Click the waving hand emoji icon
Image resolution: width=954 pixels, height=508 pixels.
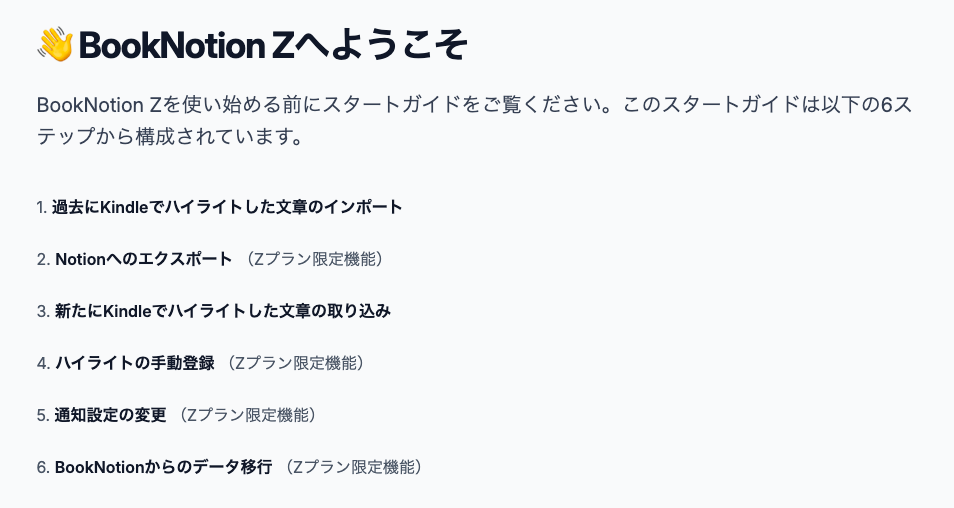click(55, 45)
